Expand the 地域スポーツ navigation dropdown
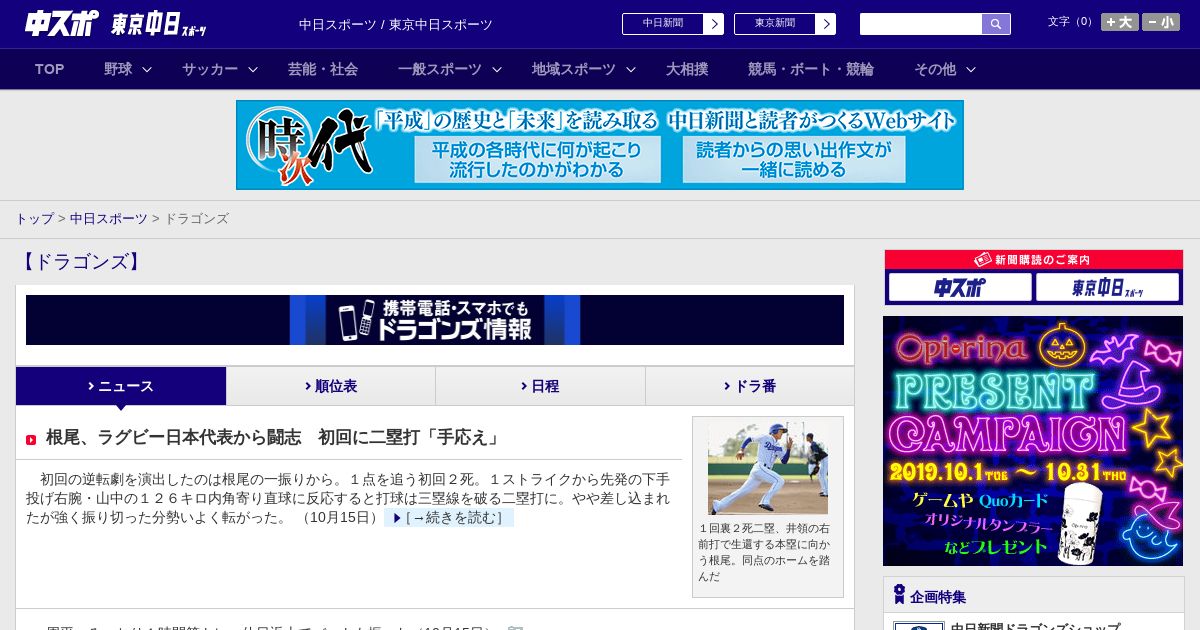Screen dimensions: 1200x630 pyautogui.click(x=583, y=69)
